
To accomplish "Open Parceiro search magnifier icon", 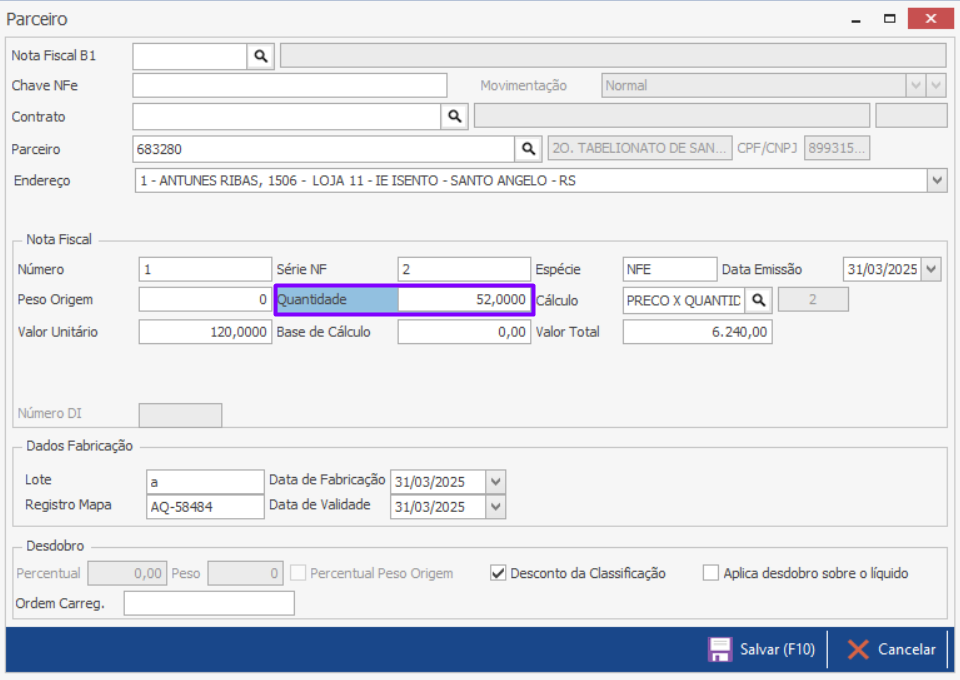I will [528, 149].
